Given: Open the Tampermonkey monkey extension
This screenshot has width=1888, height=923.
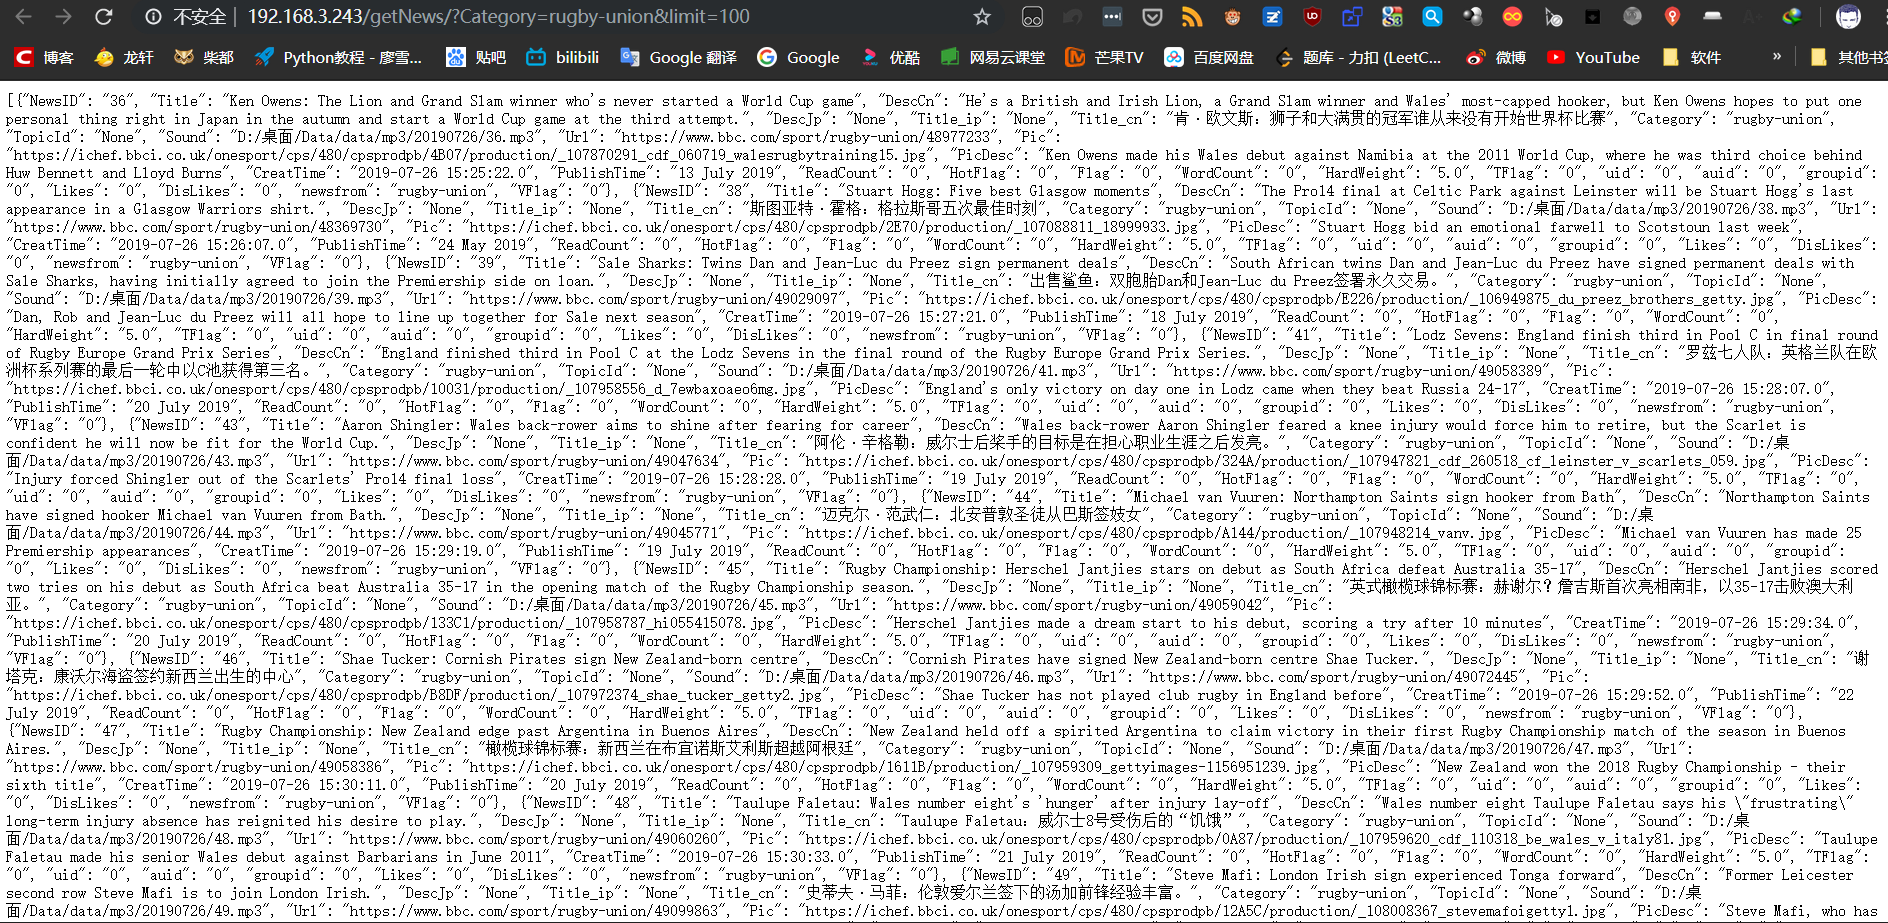Looking at the screenshot, I should click(1232, 17).
